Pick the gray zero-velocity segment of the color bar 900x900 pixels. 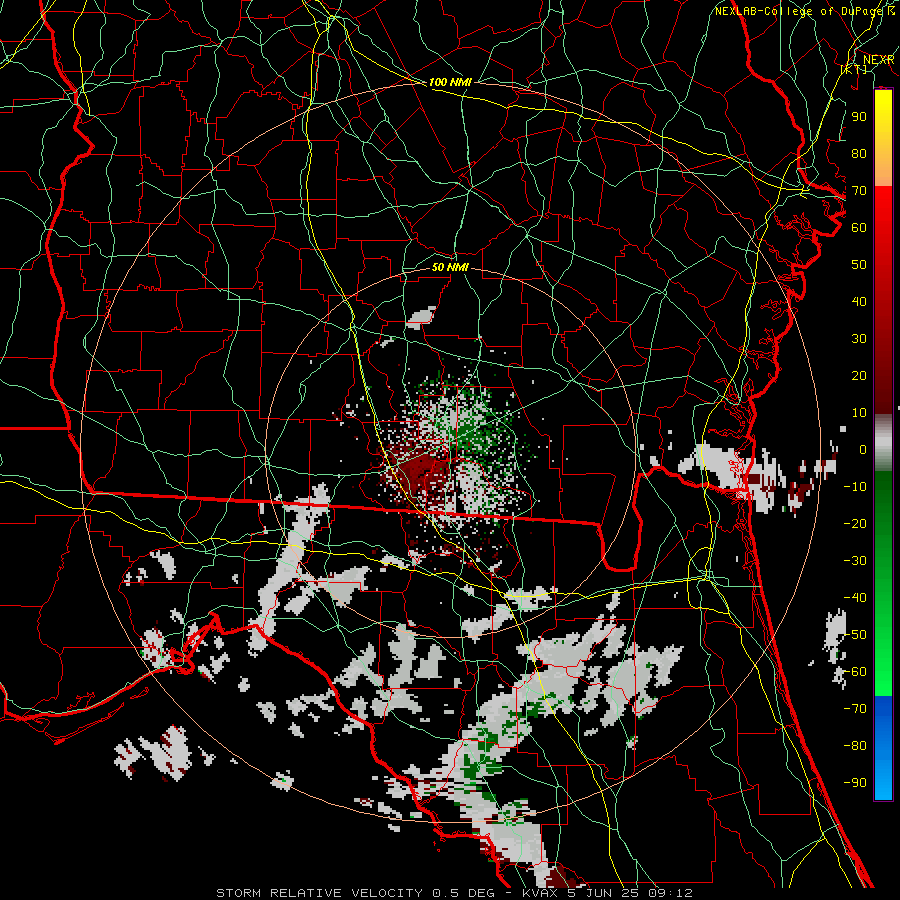point(883,443)
